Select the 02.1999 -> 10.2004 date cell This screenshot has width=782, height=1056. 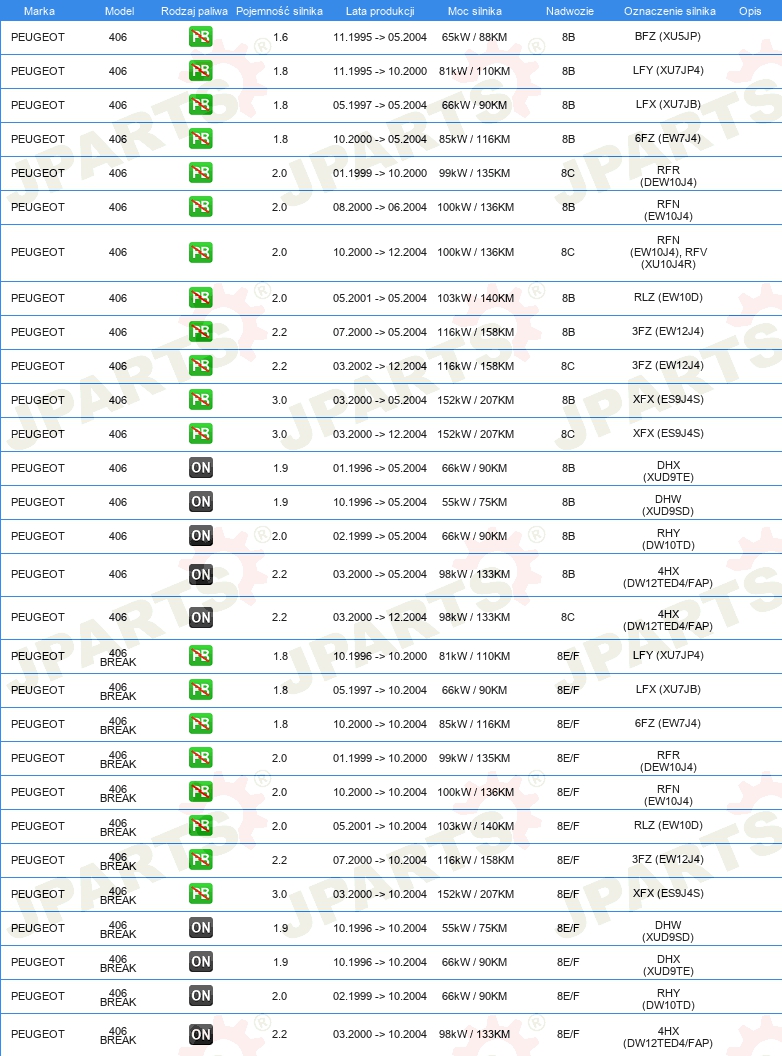380,996
